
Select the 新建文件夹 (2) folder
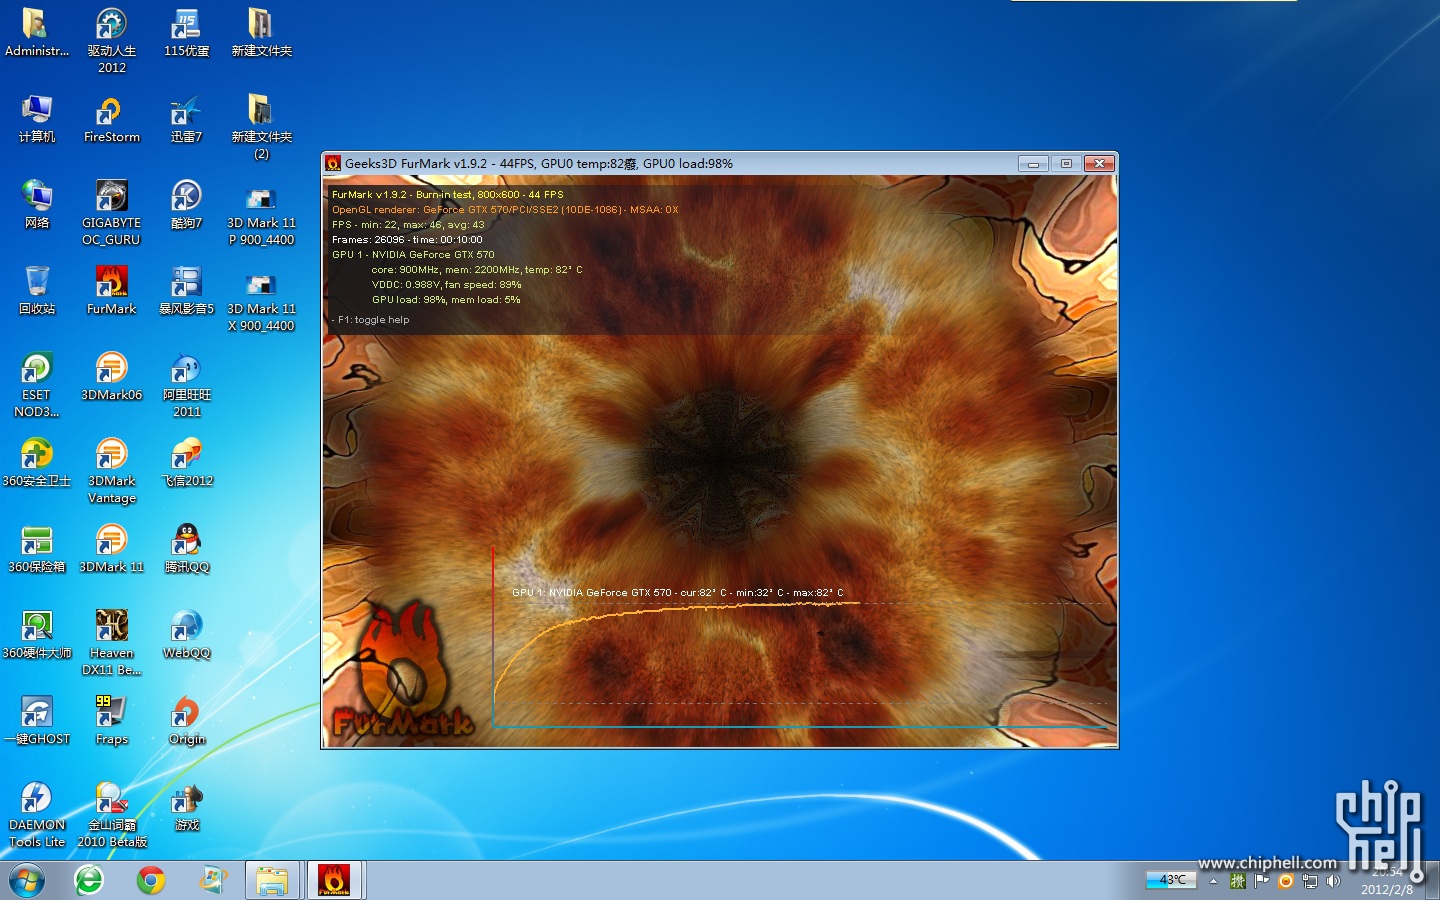[261, 127]
